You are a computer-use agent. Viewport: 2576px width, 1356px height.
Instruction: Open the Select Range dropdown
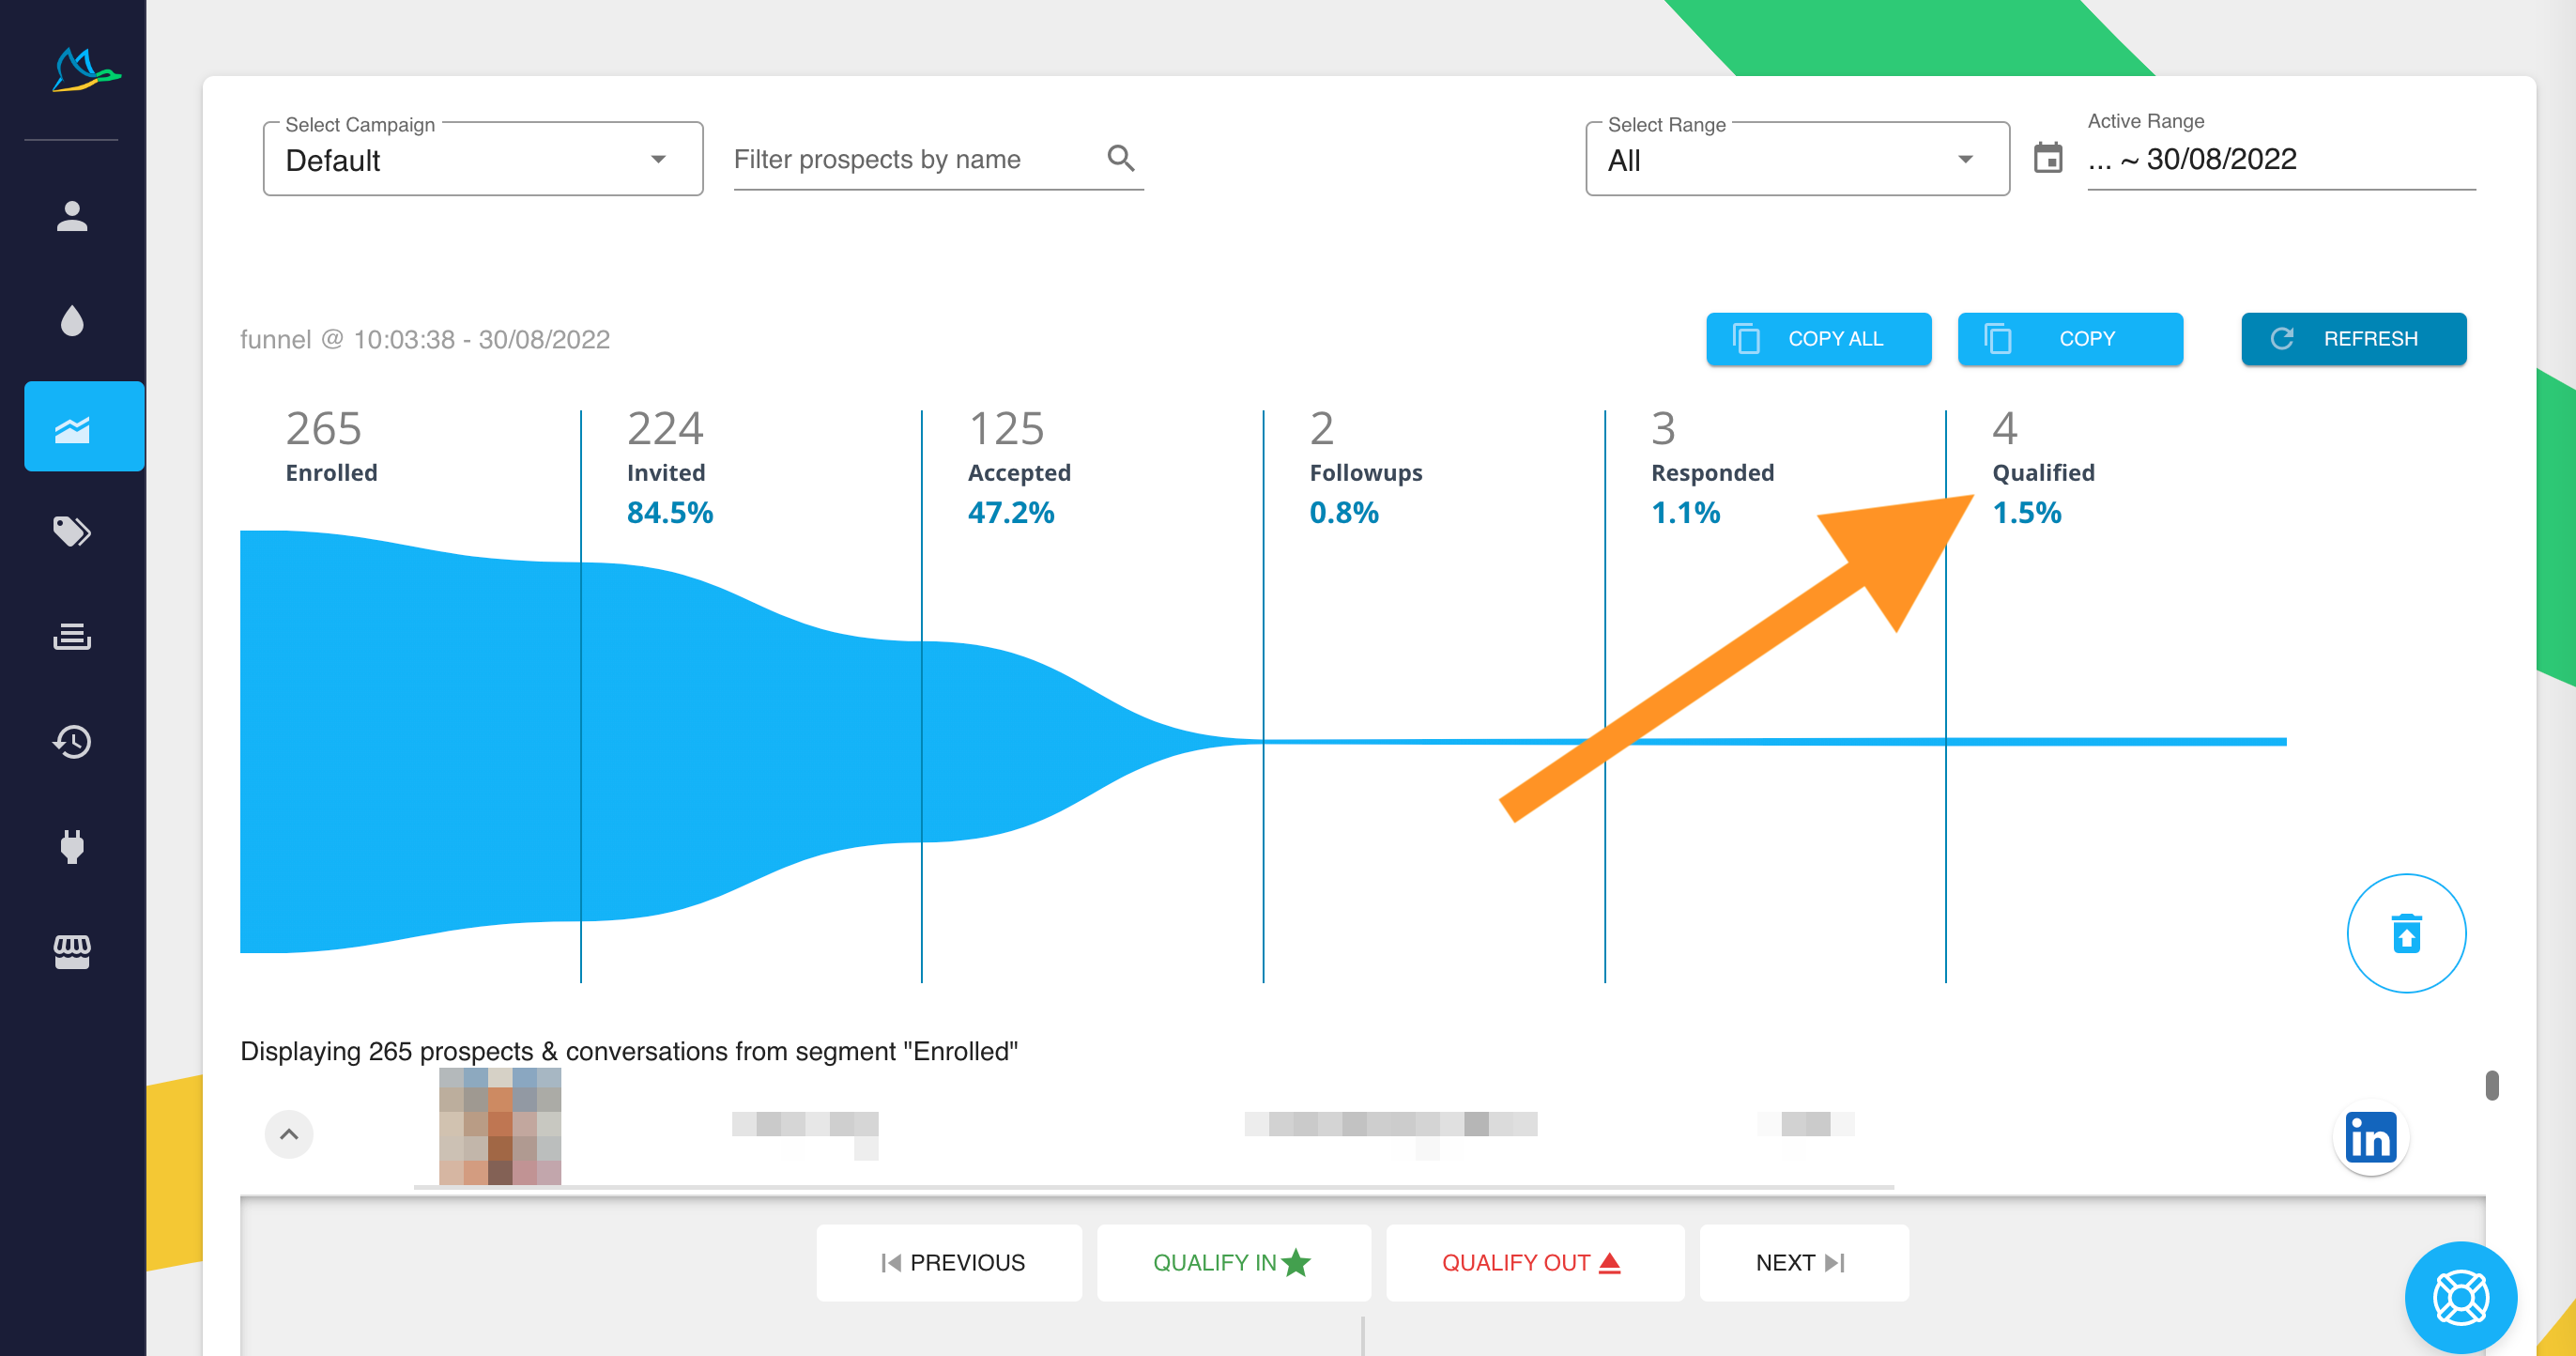tap(1796, 160)
